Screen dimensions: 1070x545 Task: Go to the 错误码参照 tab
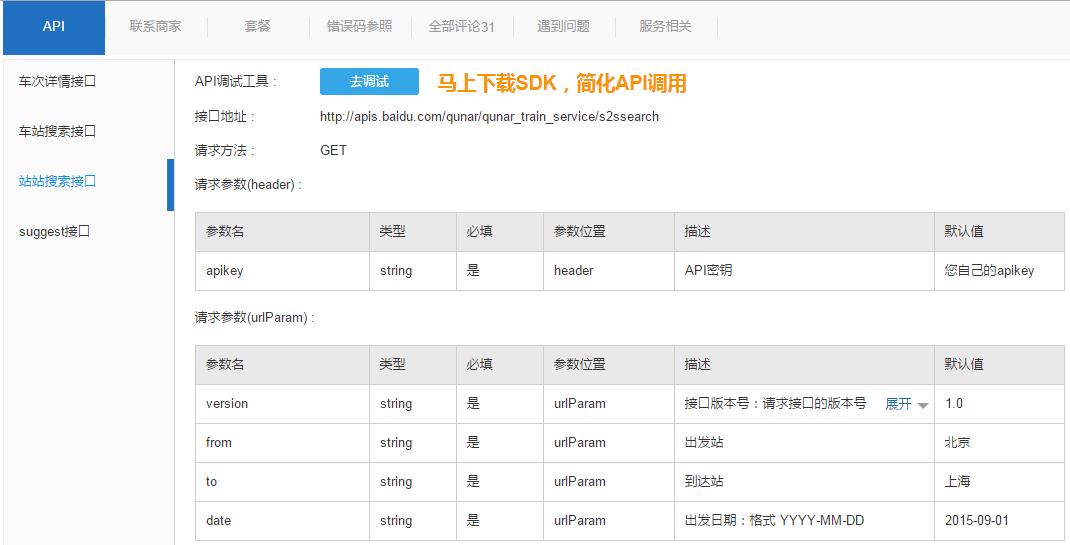tap(359, 27)
